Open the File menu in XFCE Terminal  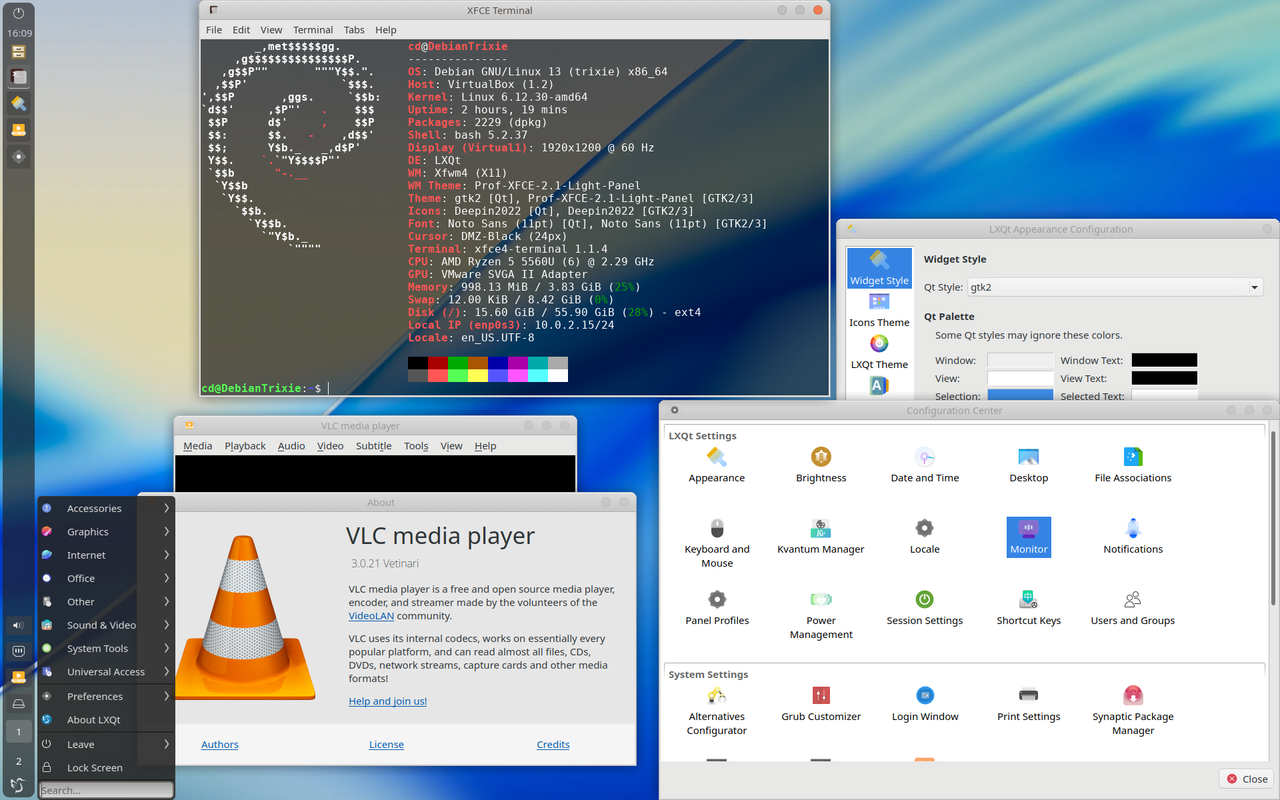214,30
